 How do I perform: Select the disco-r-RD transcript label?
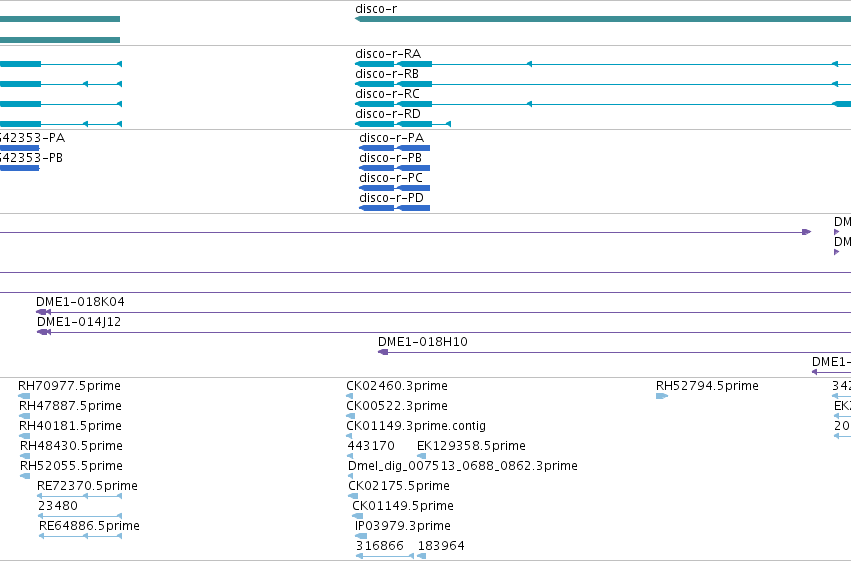(x=388, y=114)
